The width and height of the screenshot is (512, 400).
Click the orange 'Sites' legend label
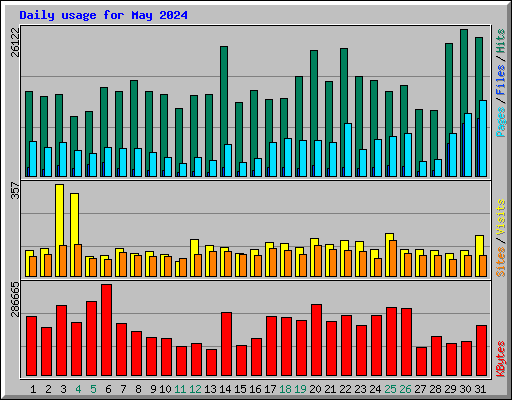coord(500,262)
